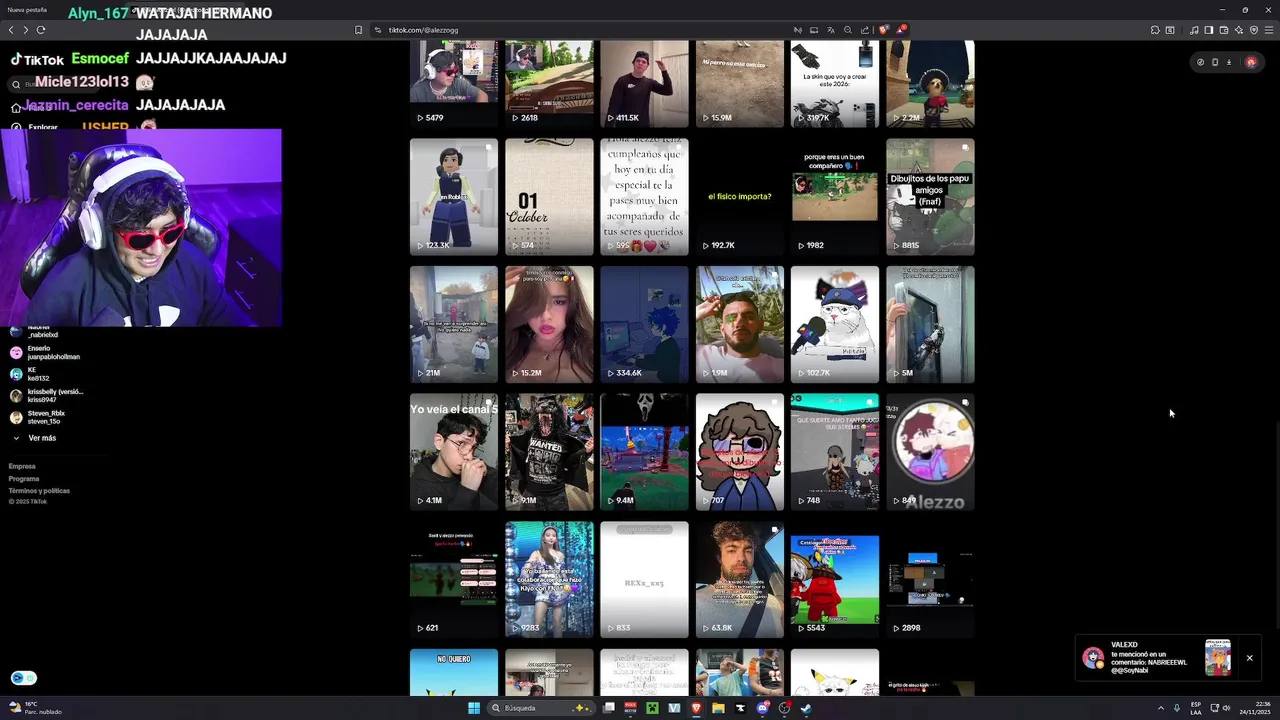Click the zoom magnifier icon in address bar

(848, 30)
